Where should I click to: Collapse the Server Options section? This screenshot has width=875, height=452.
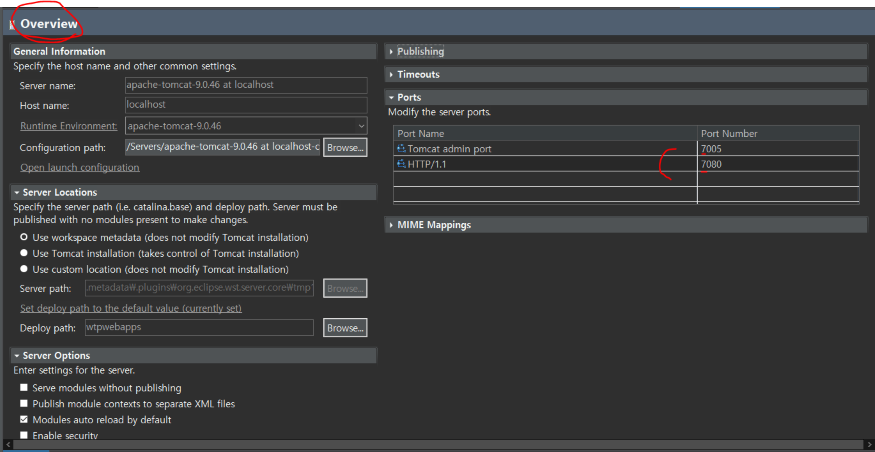tap(17, 356)
